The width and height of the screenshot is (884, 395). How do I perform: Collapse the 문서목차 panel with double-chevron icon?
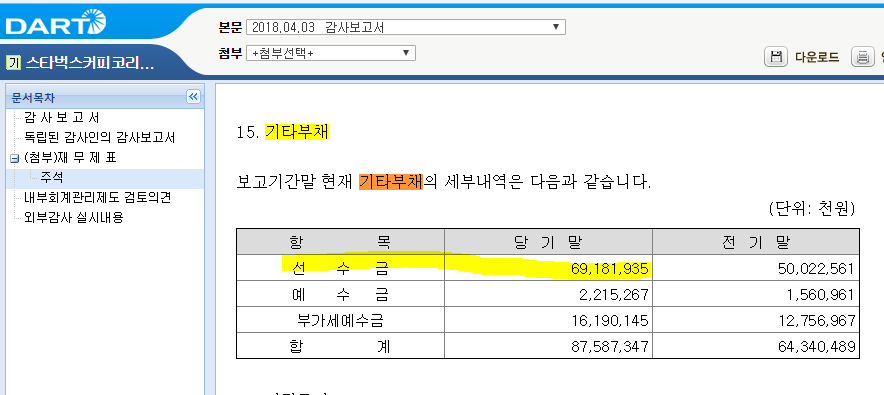tap(193, 97)
